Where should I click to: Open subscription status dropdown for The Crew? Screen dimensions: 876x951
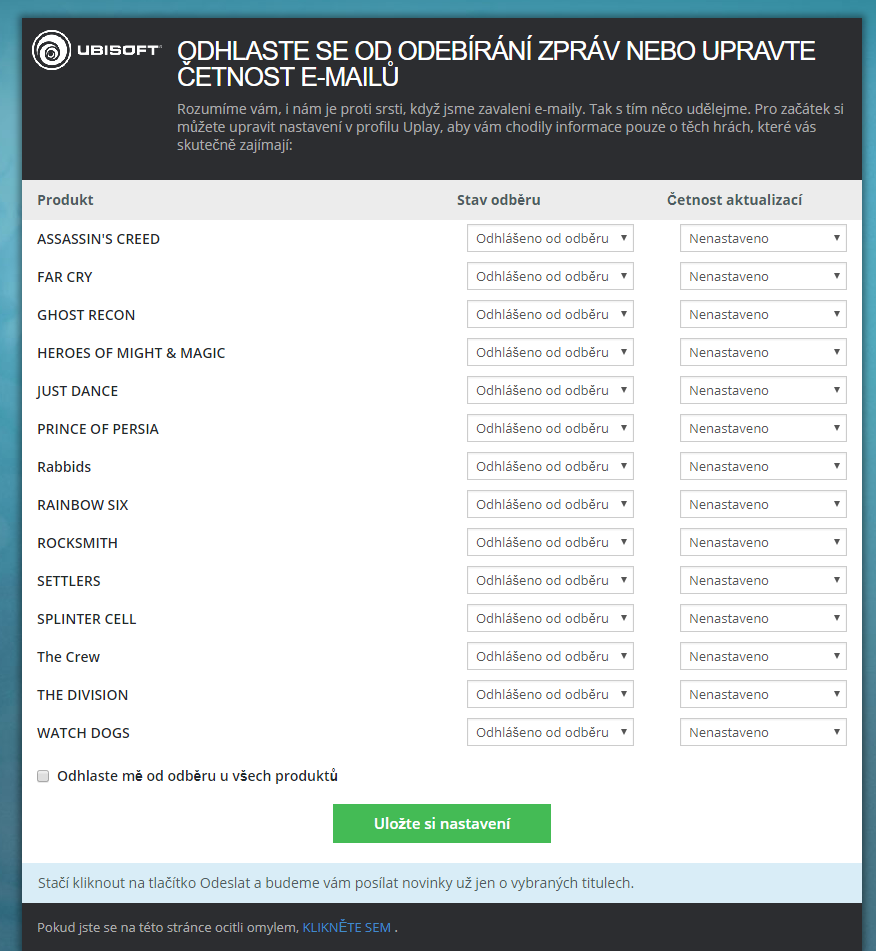(x=550, y=656)
